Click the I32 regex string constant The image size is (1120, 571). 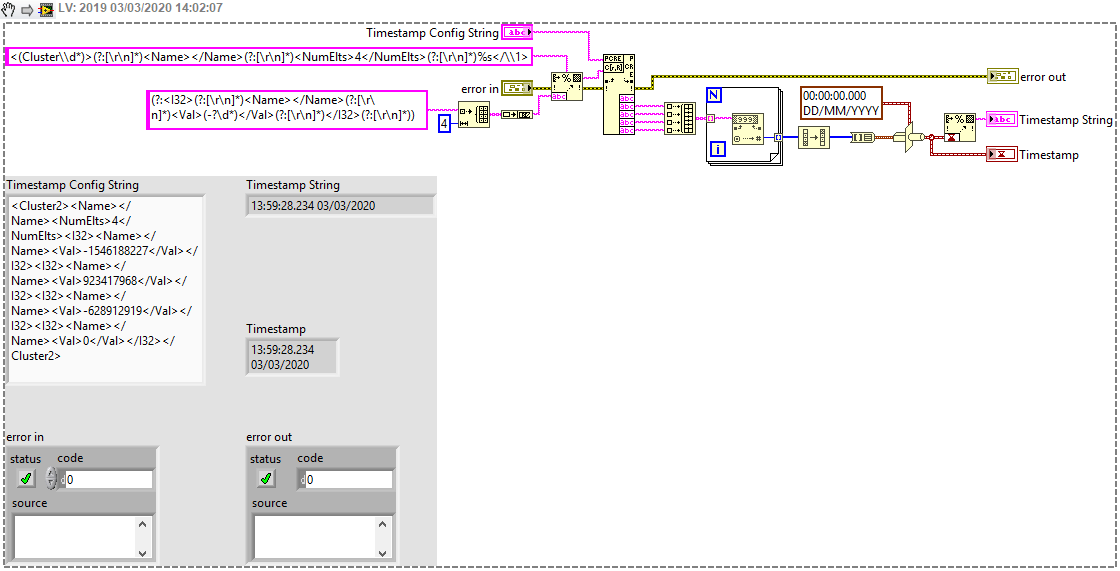[x=286, y=109]
